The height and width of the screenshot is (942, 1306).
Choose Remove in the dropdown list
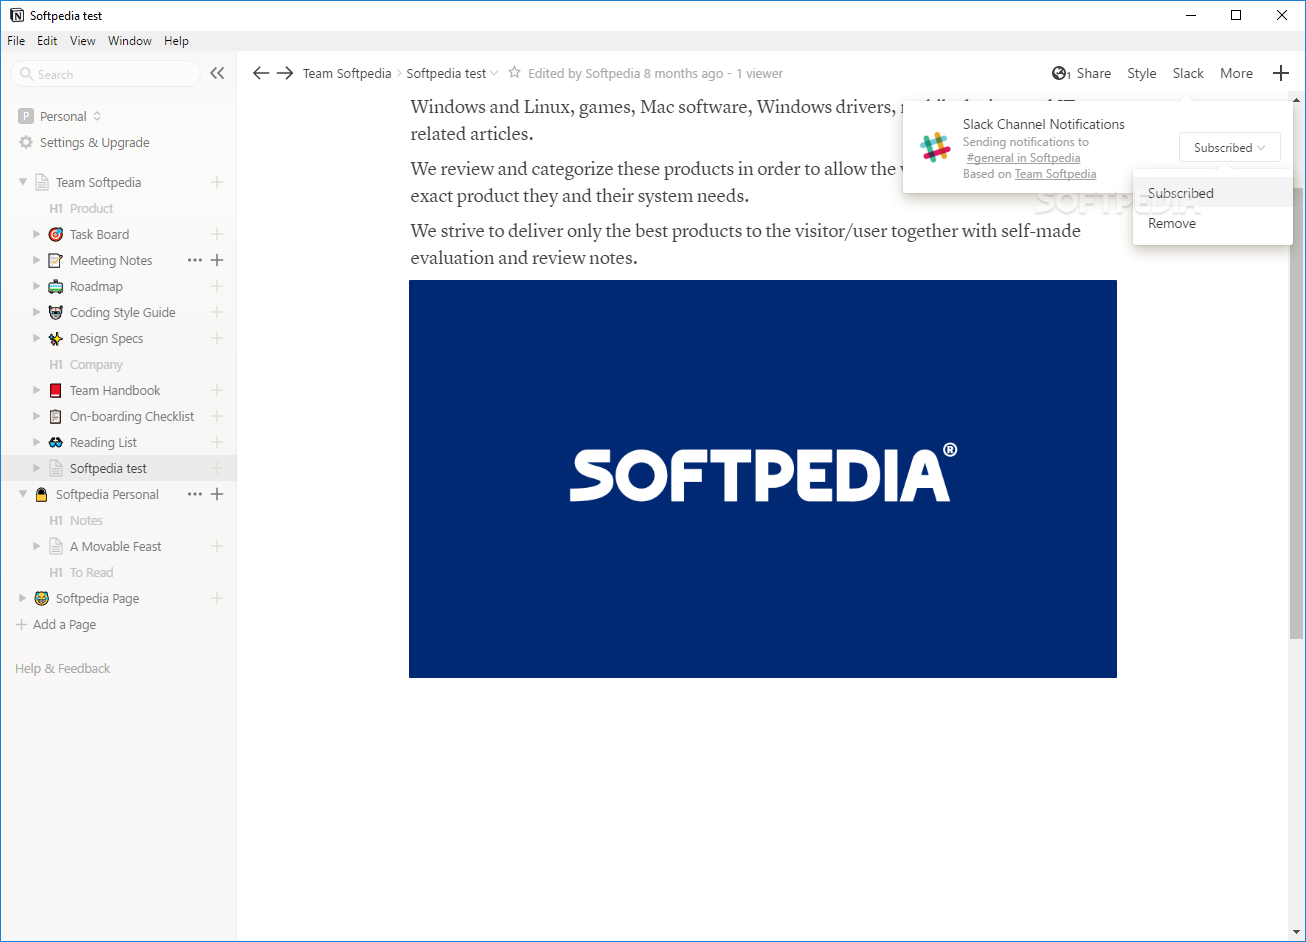(1213, 223)
